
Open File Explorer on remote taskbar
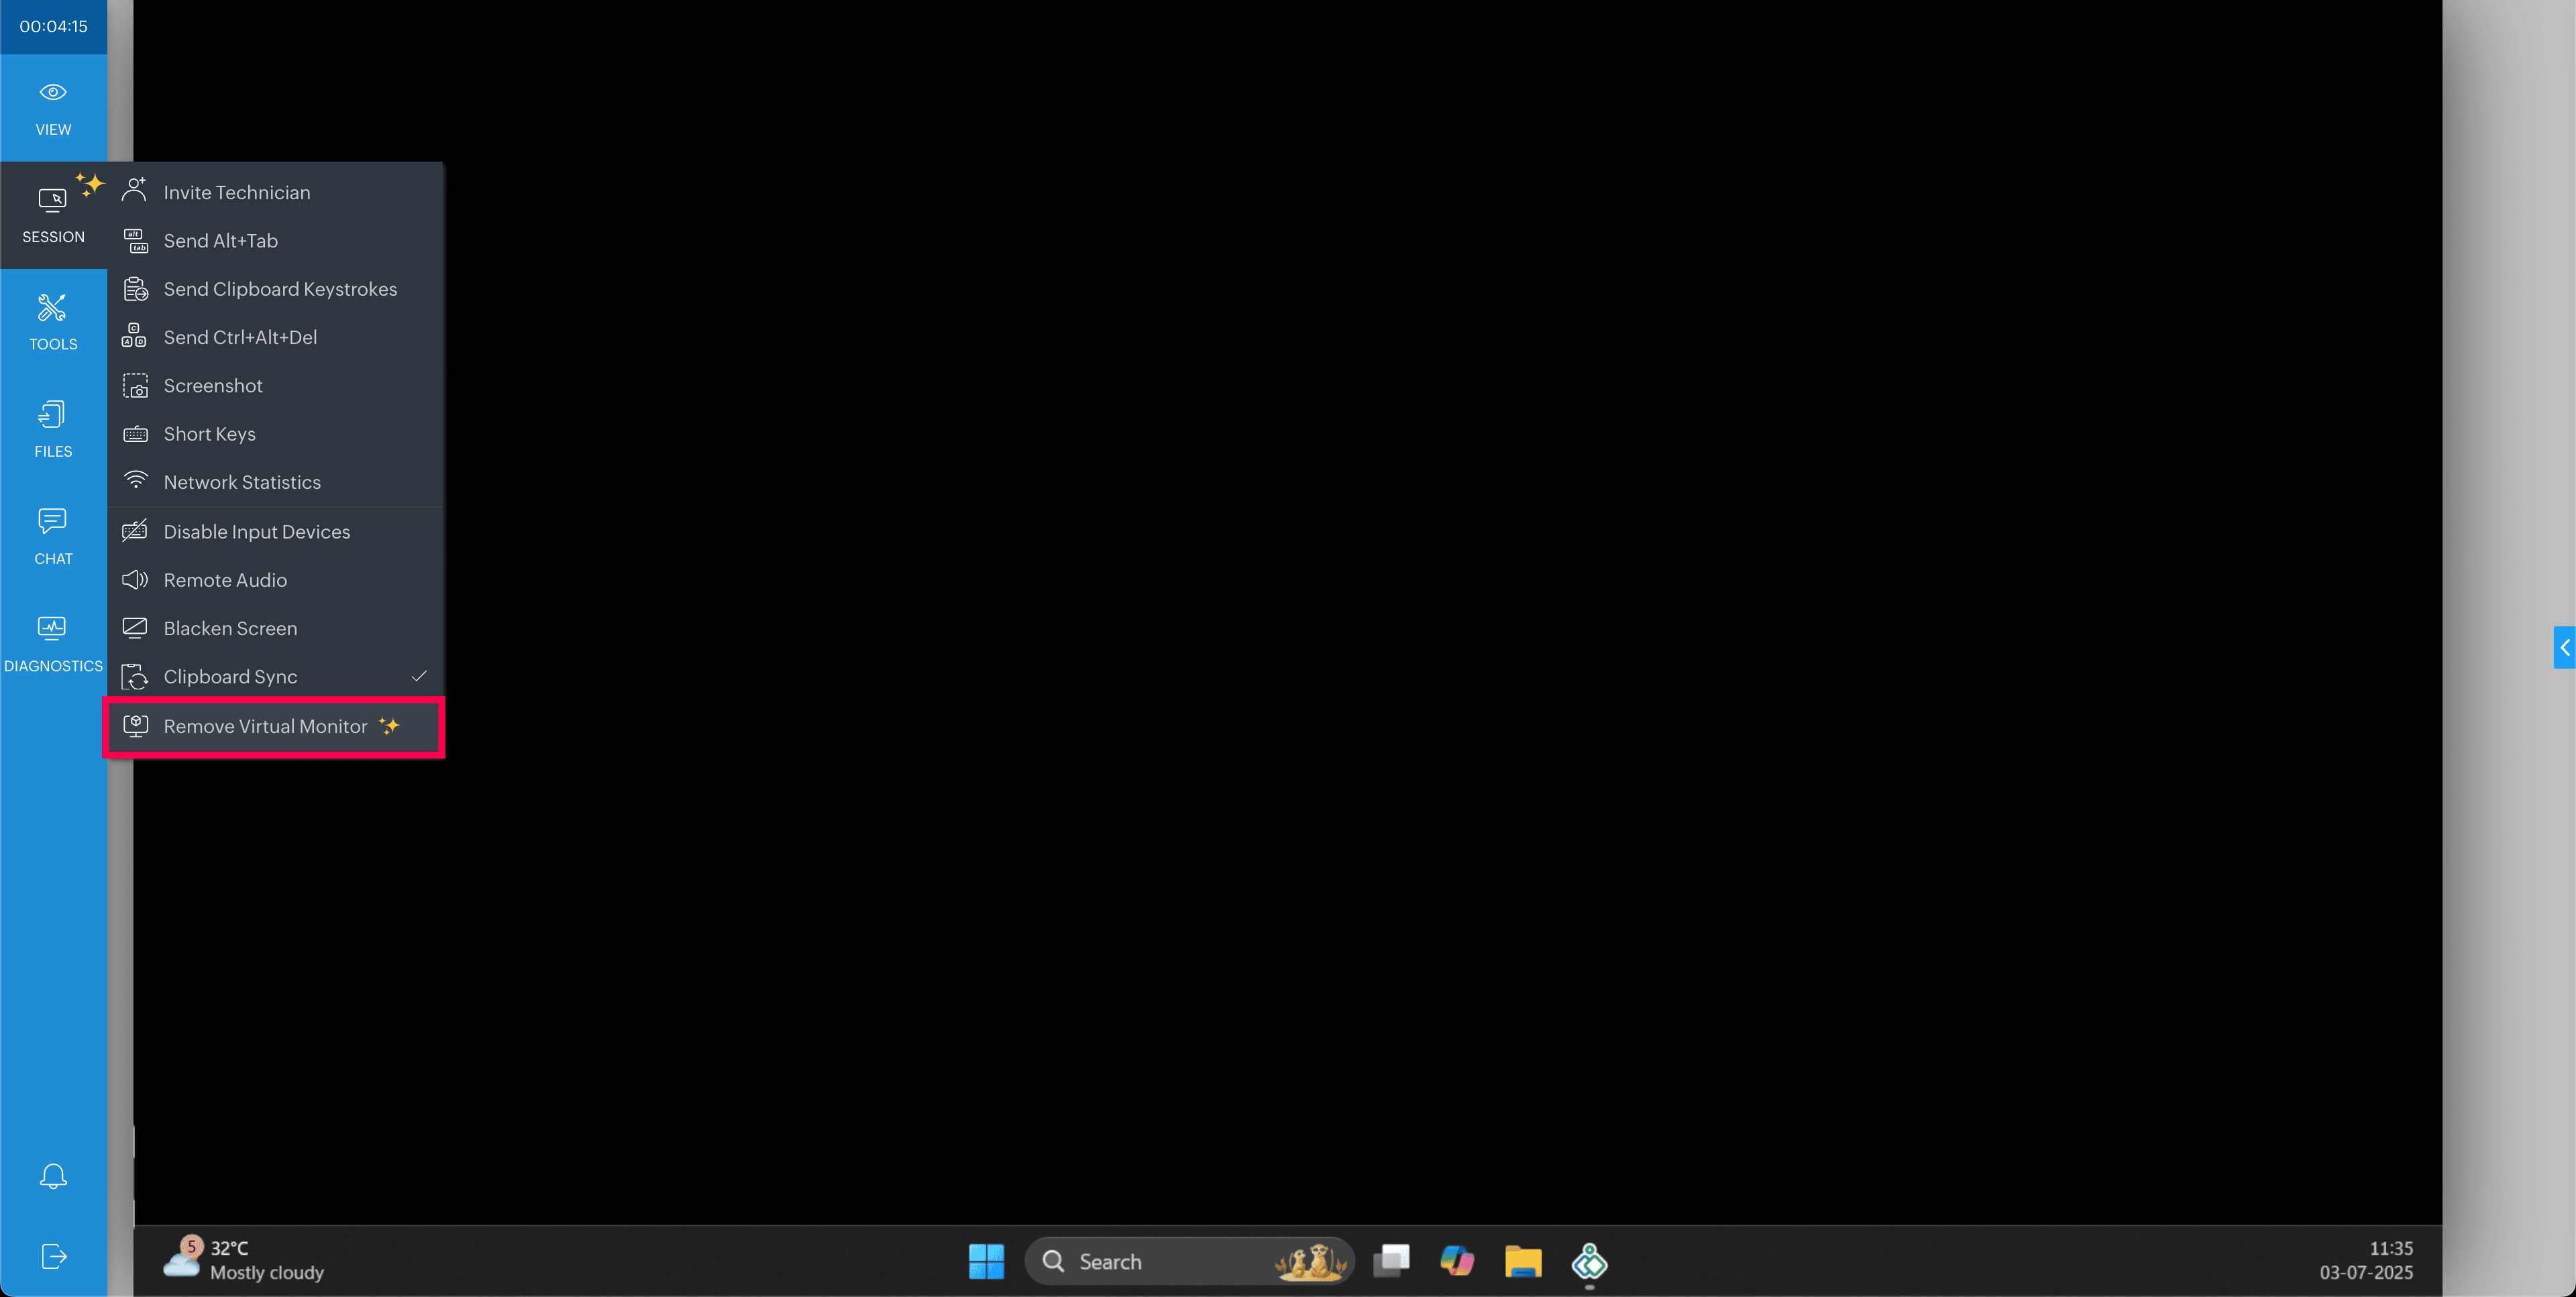pyautogui.click(x=1522, y=1262)
